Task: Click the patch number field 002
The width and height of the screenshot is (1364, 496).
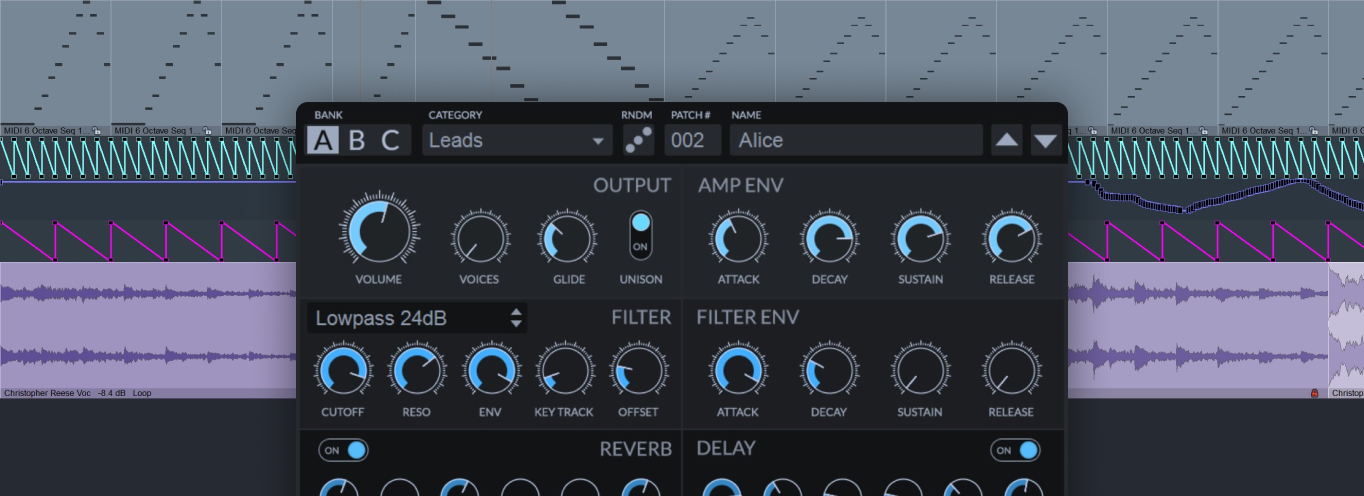Action: click(692, 140)
